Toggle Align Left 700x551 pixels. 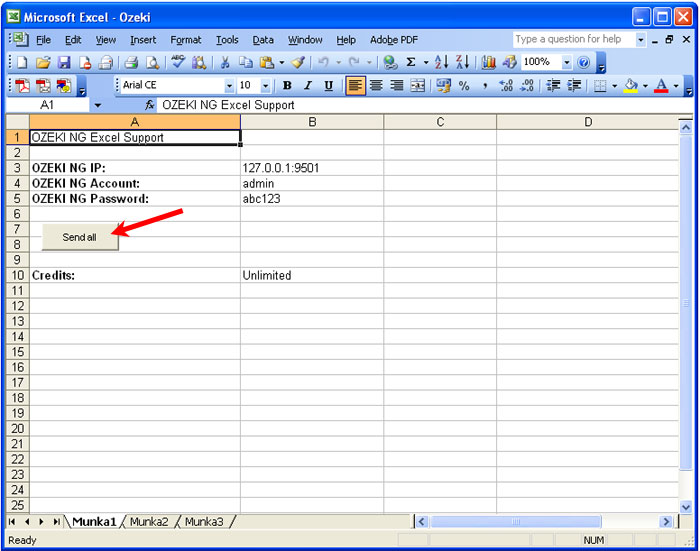355,85
